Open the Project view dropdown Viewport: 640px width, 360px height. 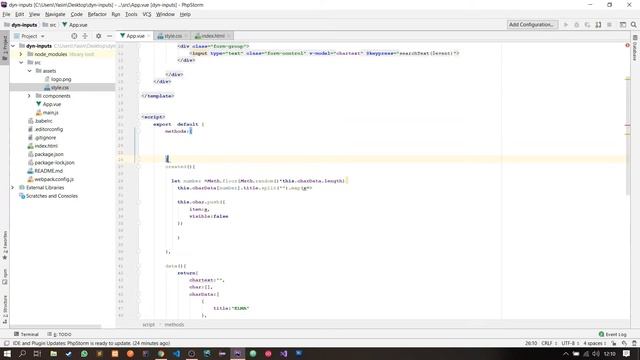click(x=29, y=36)
